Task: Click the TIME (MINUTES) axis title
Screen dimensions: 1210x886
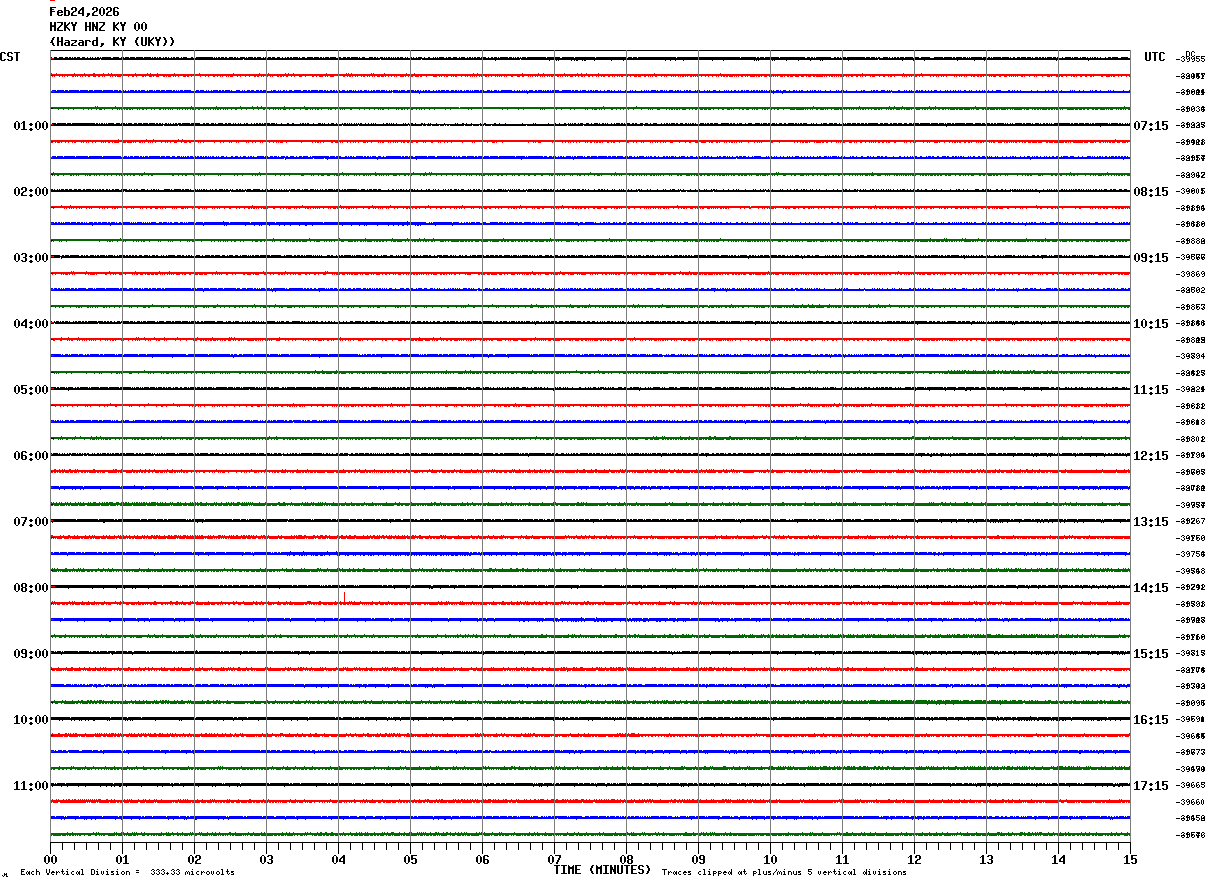Action: click(x=602, y=870)
